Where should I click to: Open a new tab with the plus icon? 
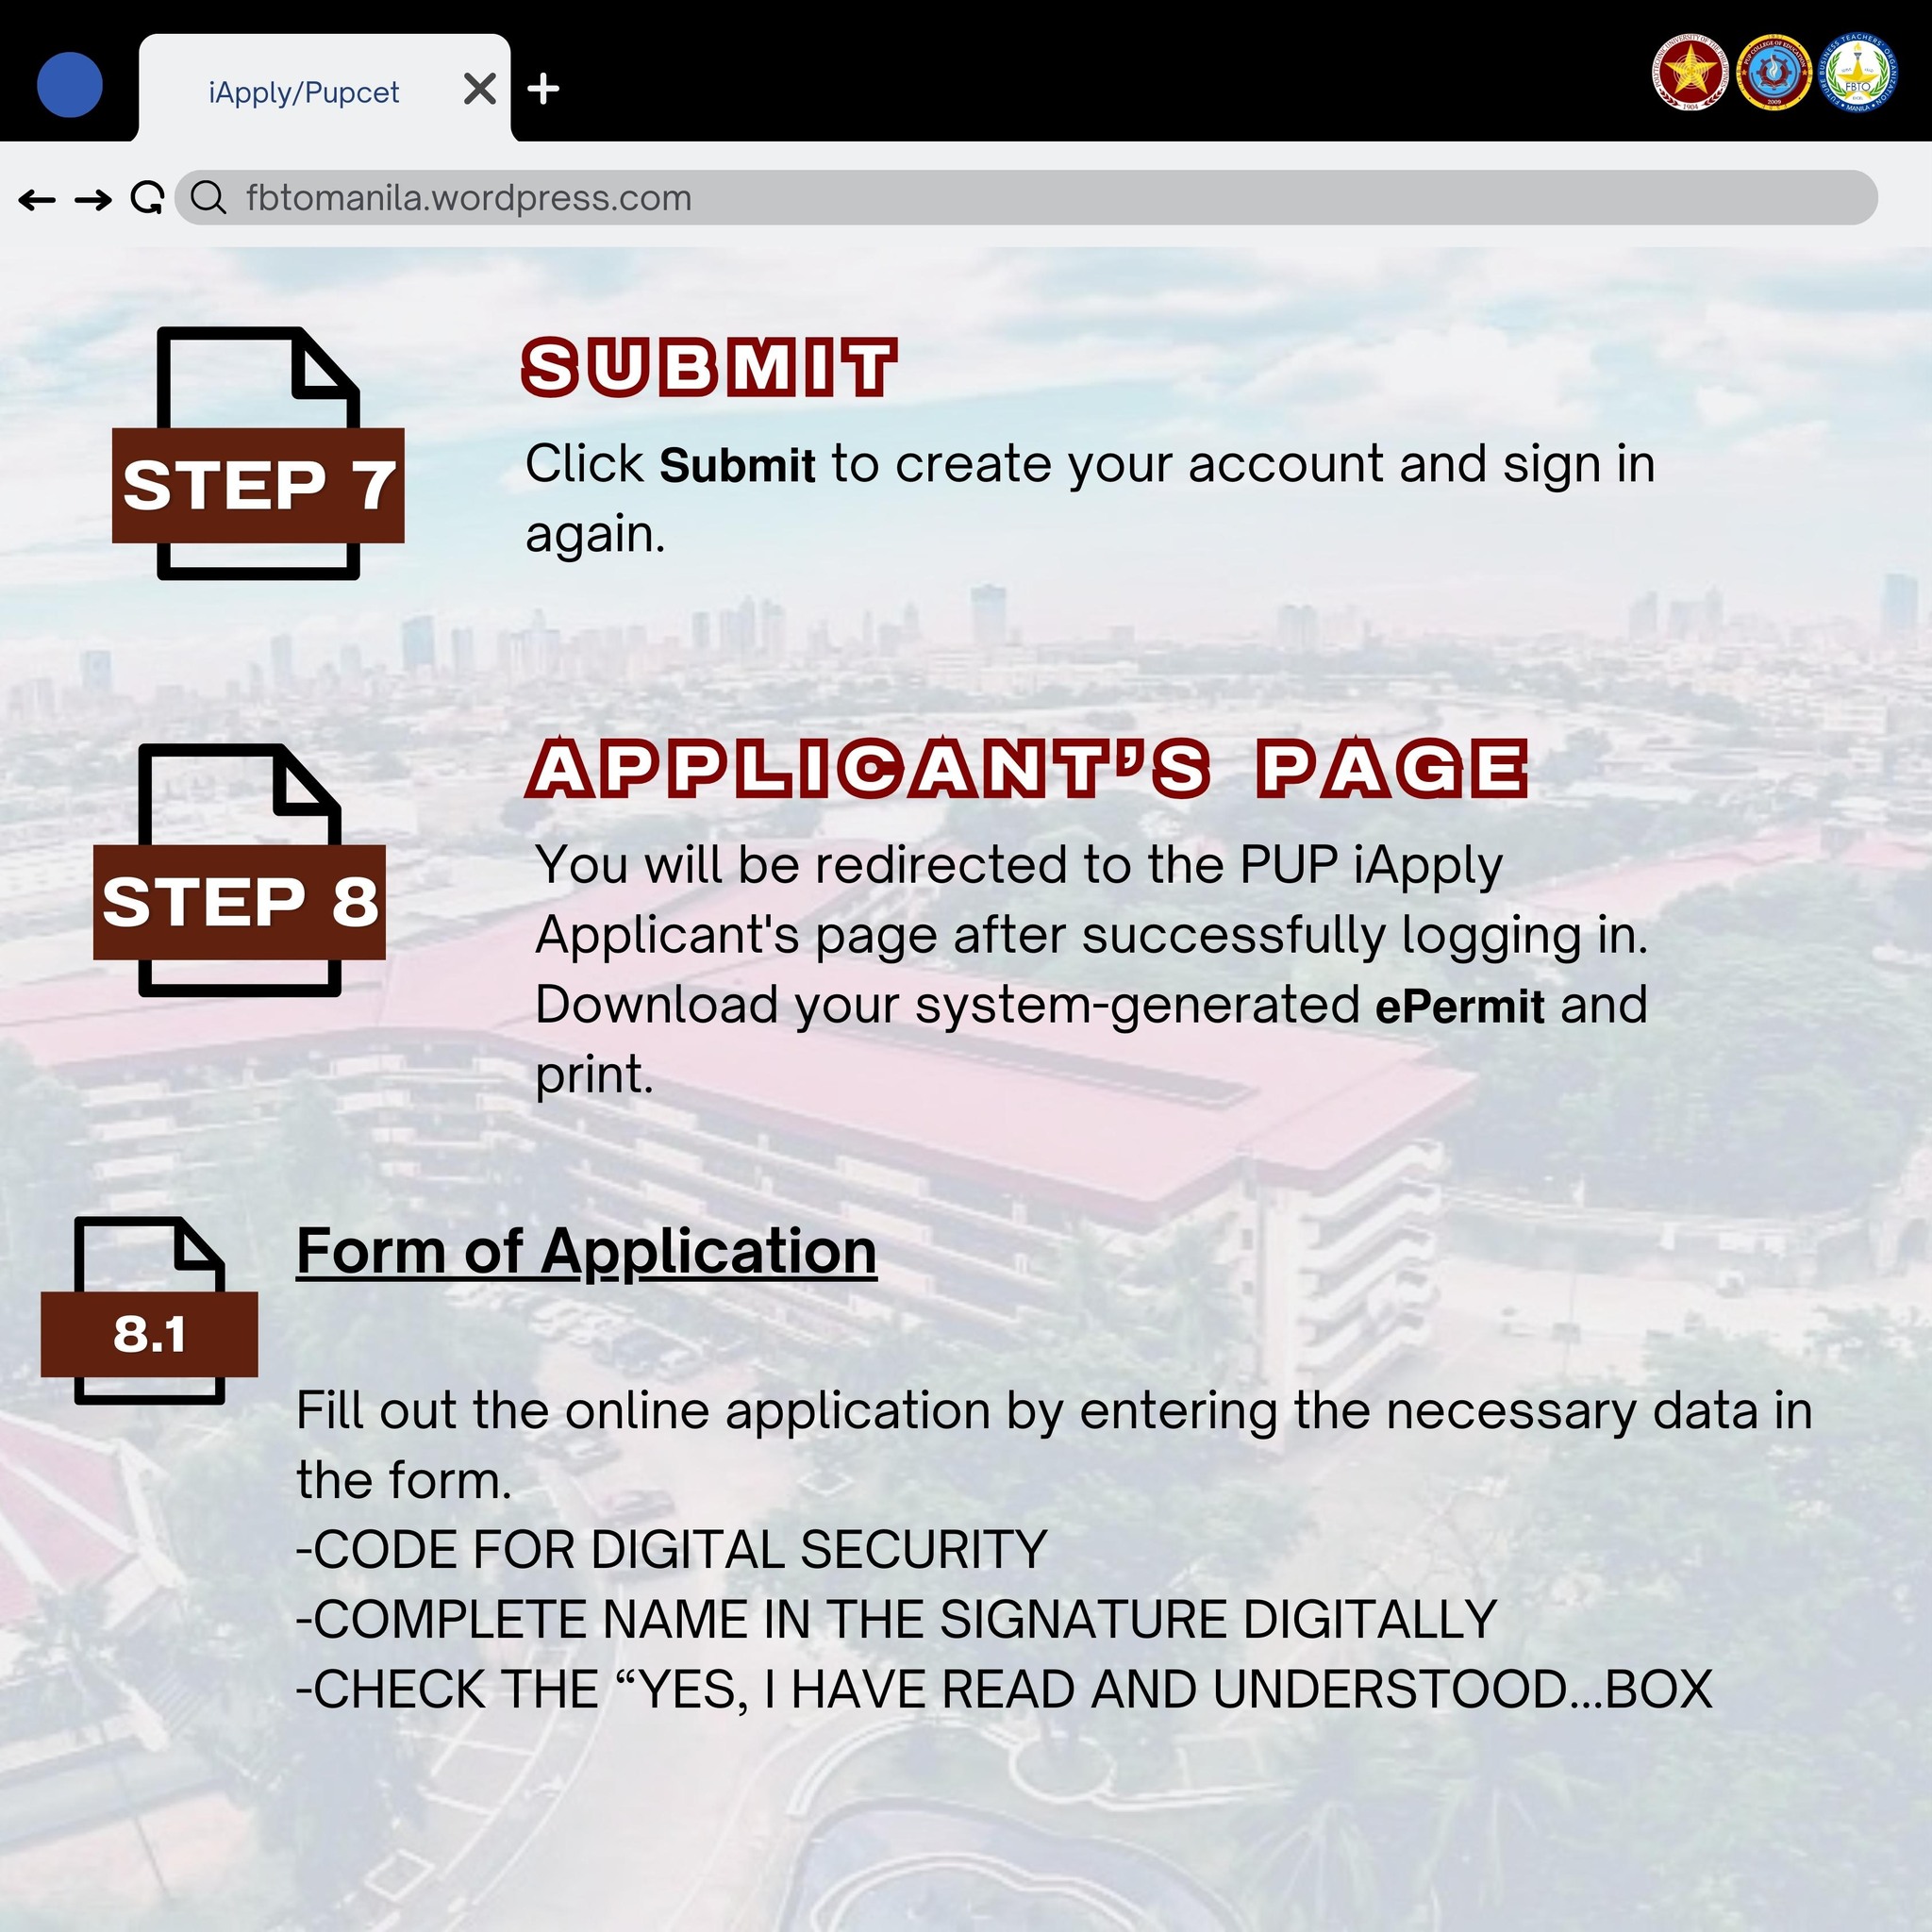543,89
